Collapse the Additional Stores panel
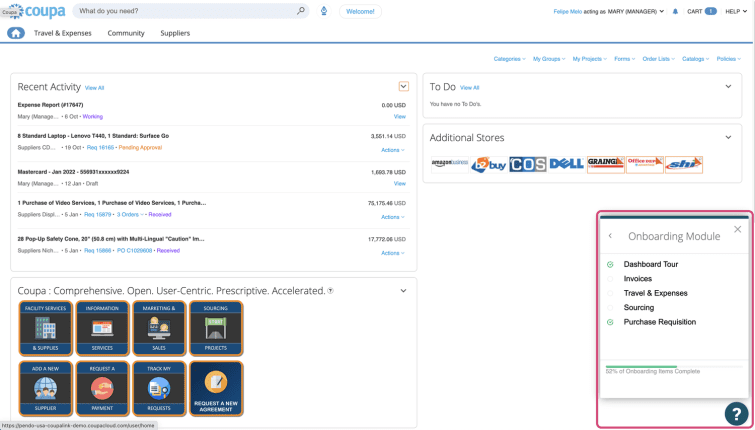This screenshot has height=430, width=755. click(728, 137)
